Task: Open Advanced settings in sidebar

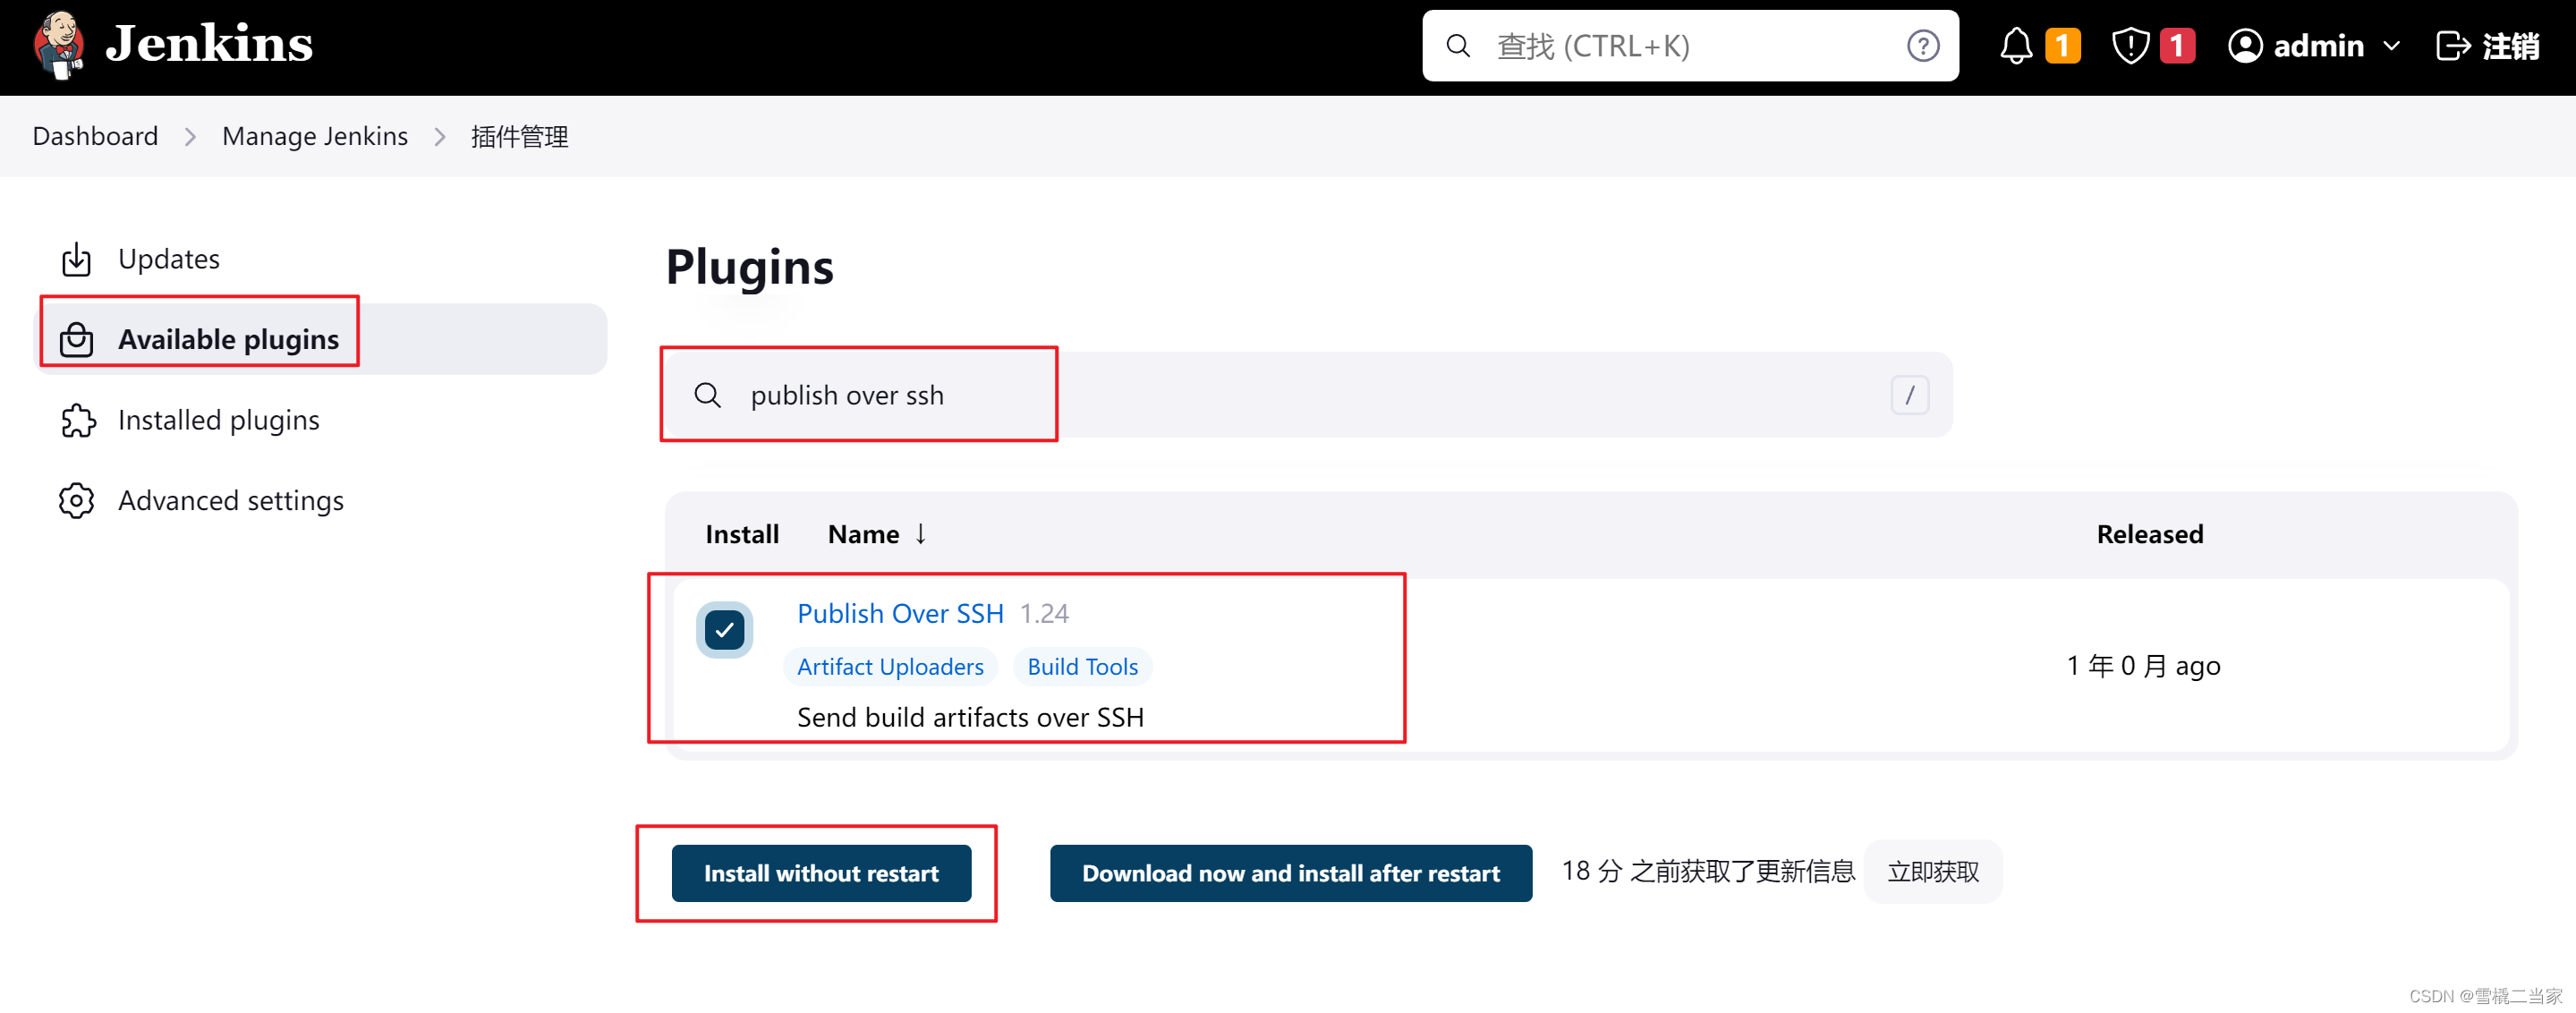Action: (x=322, y=500)
